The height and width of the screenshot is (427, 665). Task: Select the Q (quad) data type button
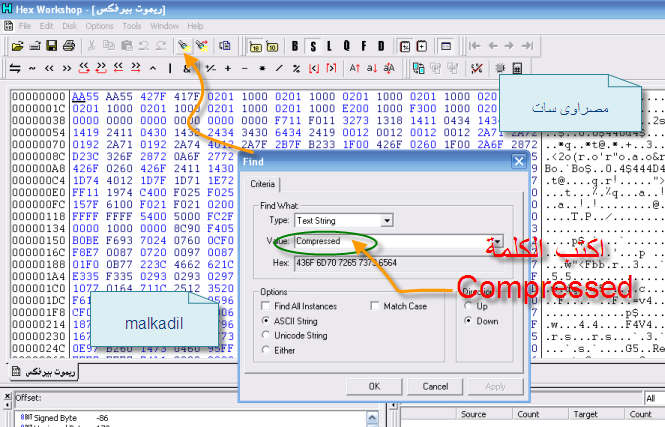(346, 46)
